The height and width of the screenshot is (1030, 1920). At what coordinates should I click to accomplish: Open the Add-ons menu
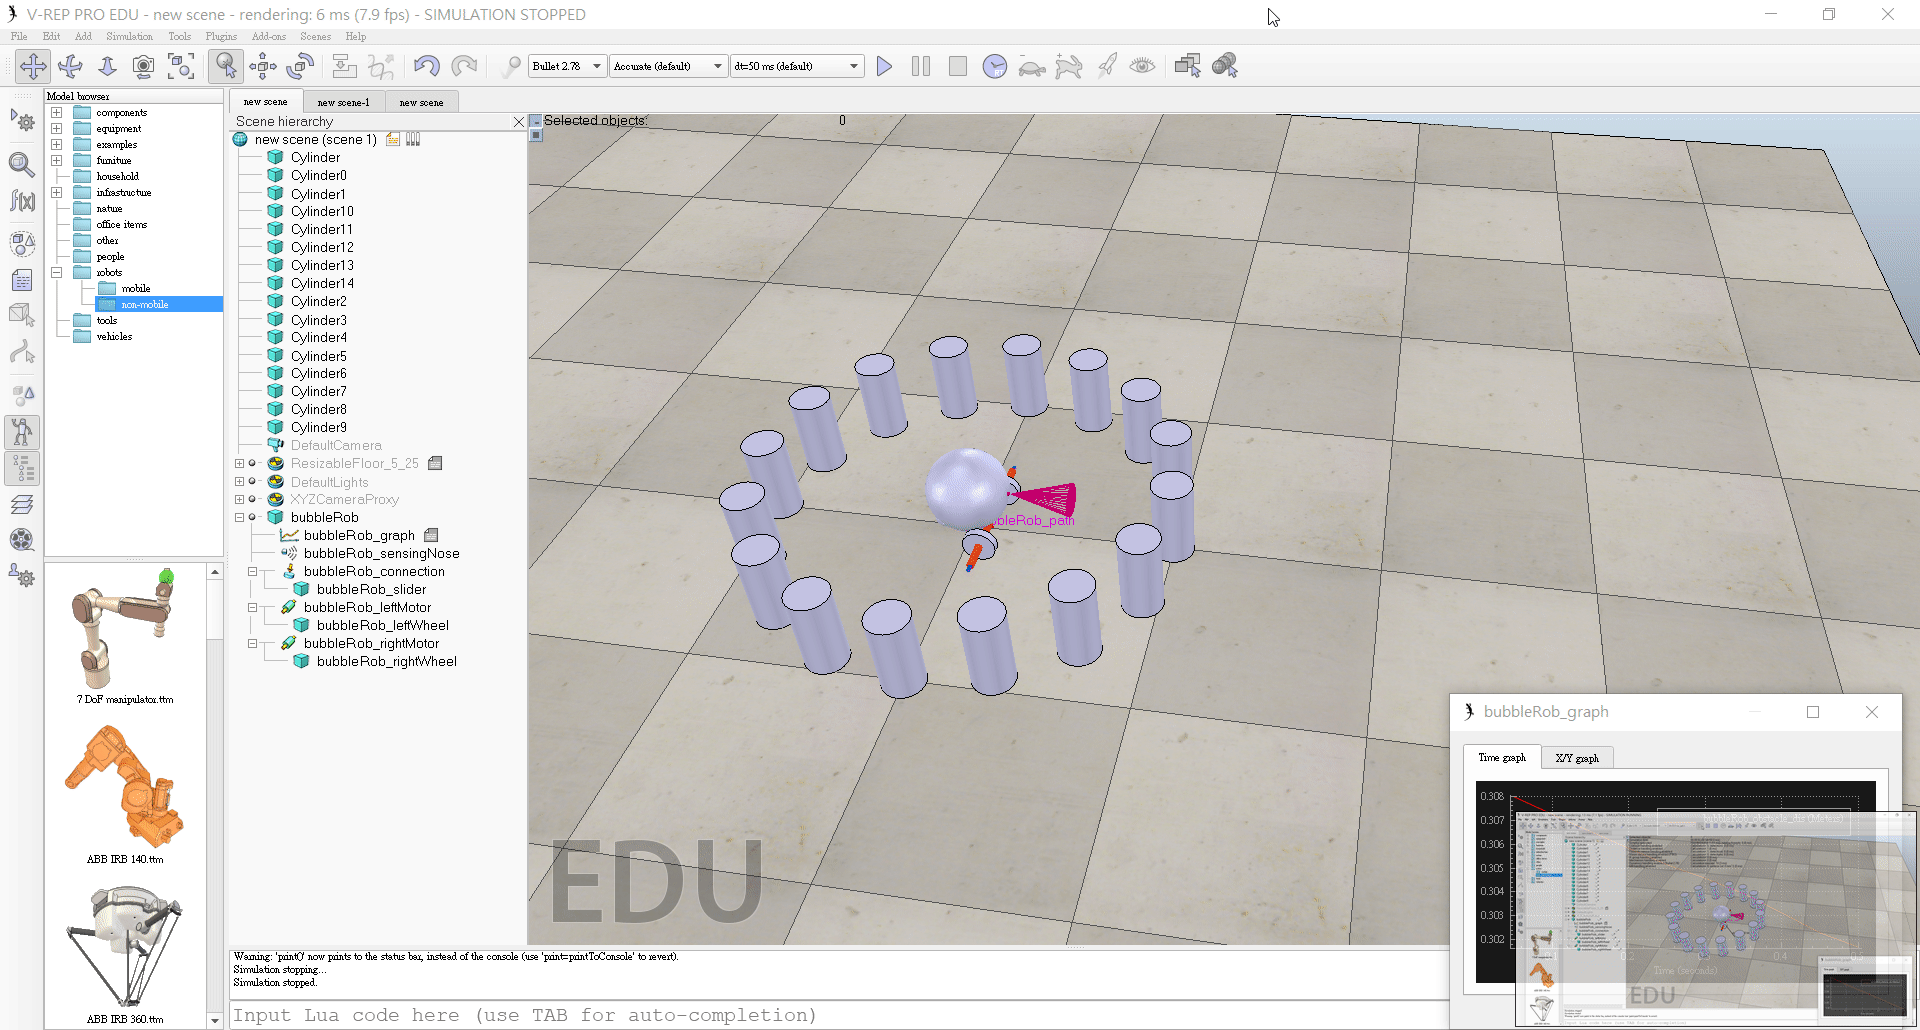click(269, 36)
